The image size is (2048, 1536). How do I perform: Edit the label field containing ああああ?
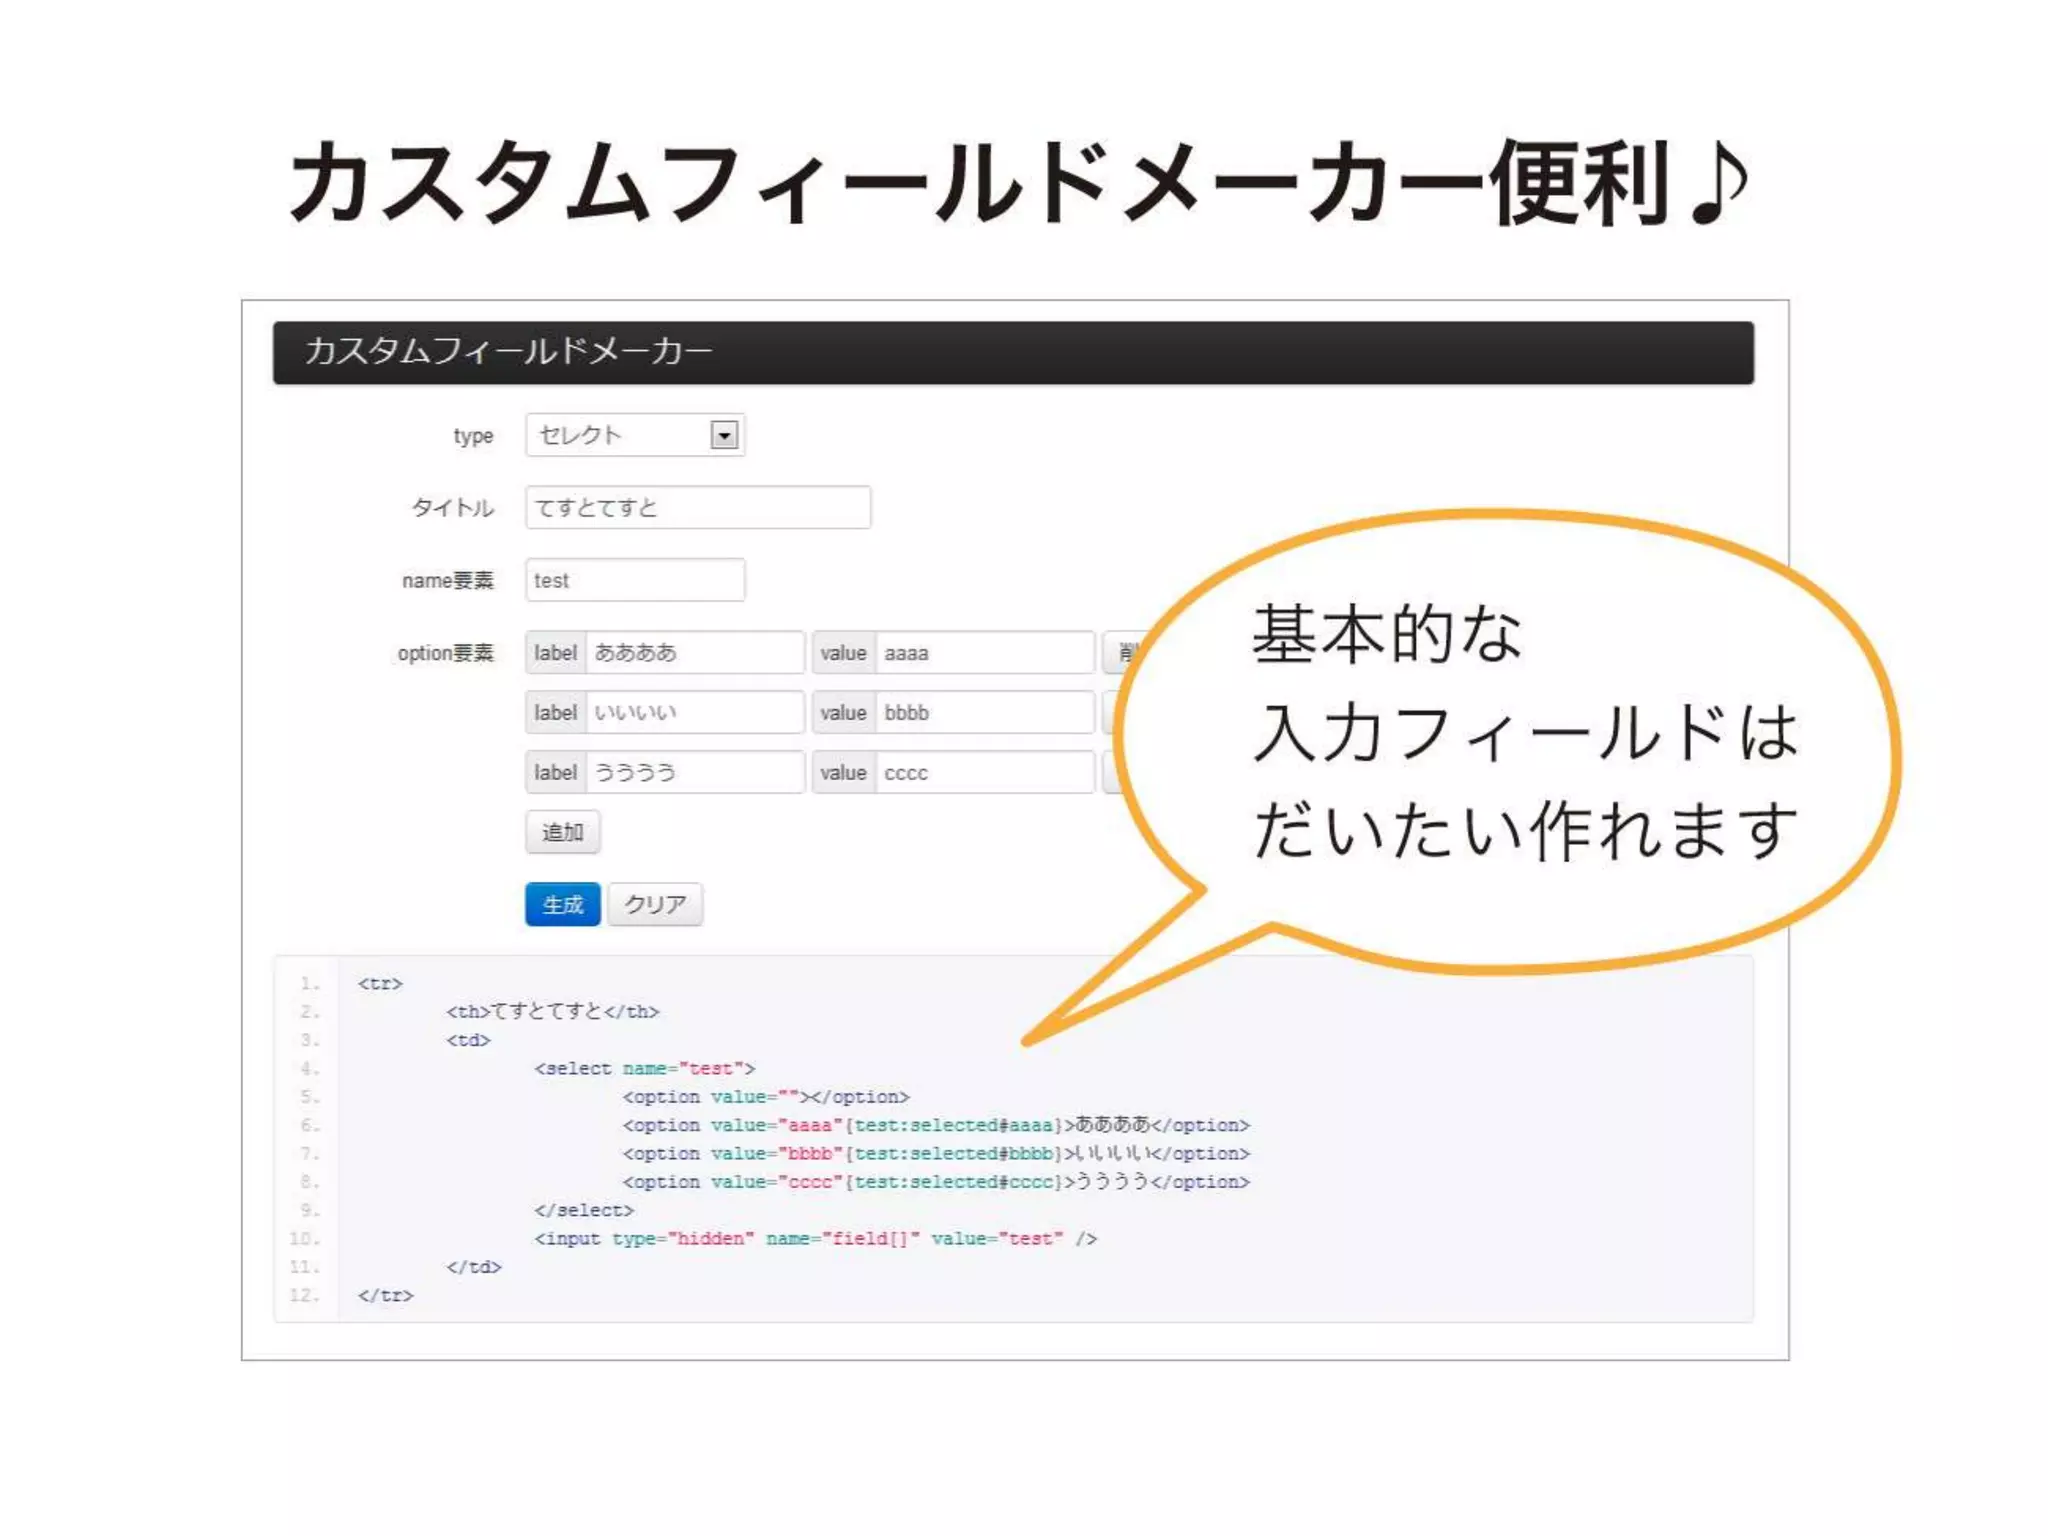pos(695,652)
